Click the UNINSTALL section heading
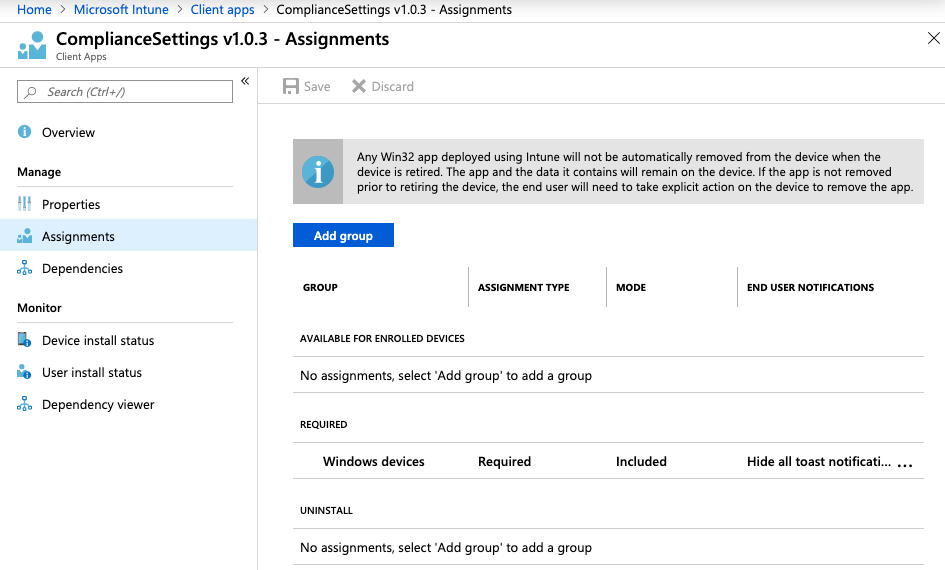Screen dimensions: 945x570 click(x=326, y=511)
